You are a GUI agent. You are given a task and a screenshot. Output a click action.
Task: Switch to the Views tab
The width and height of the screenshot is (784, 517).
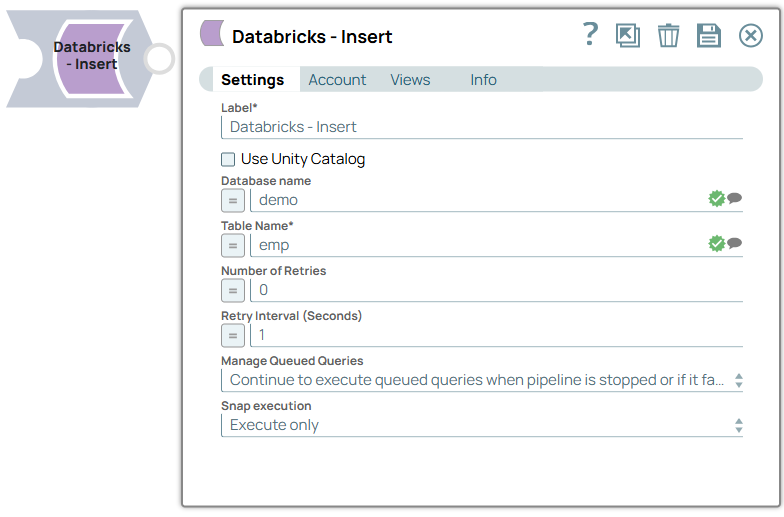click(x=410, y=80)
